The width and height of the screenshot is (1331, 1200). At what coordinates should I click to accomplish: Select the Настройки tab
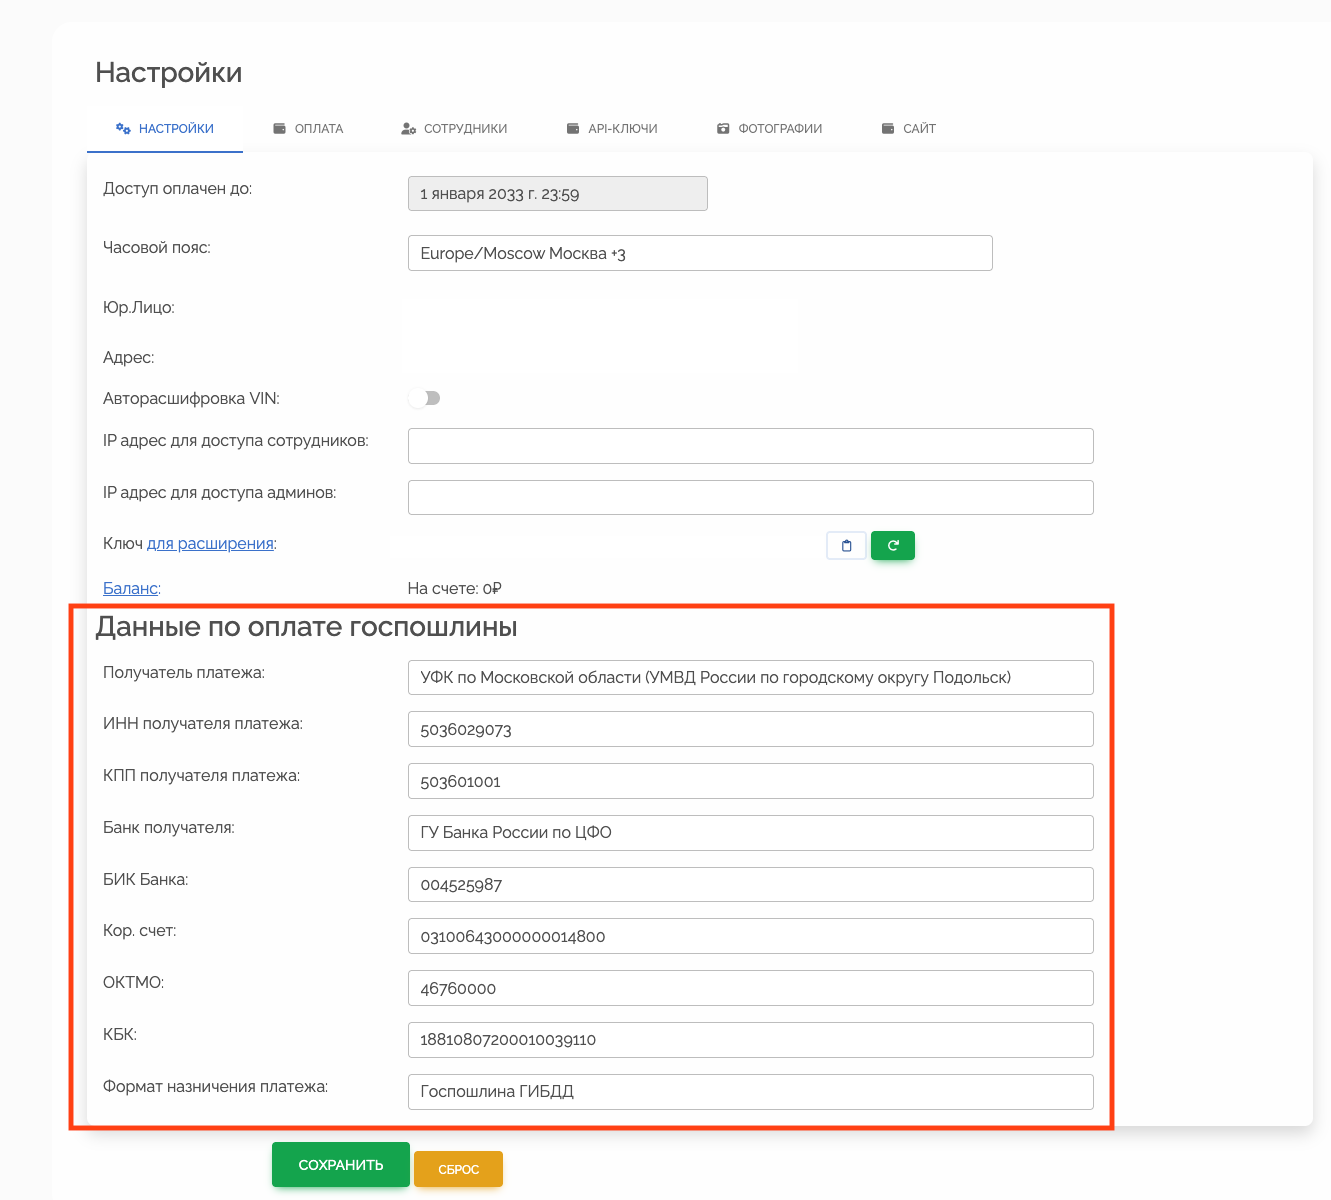coord(165,128)
